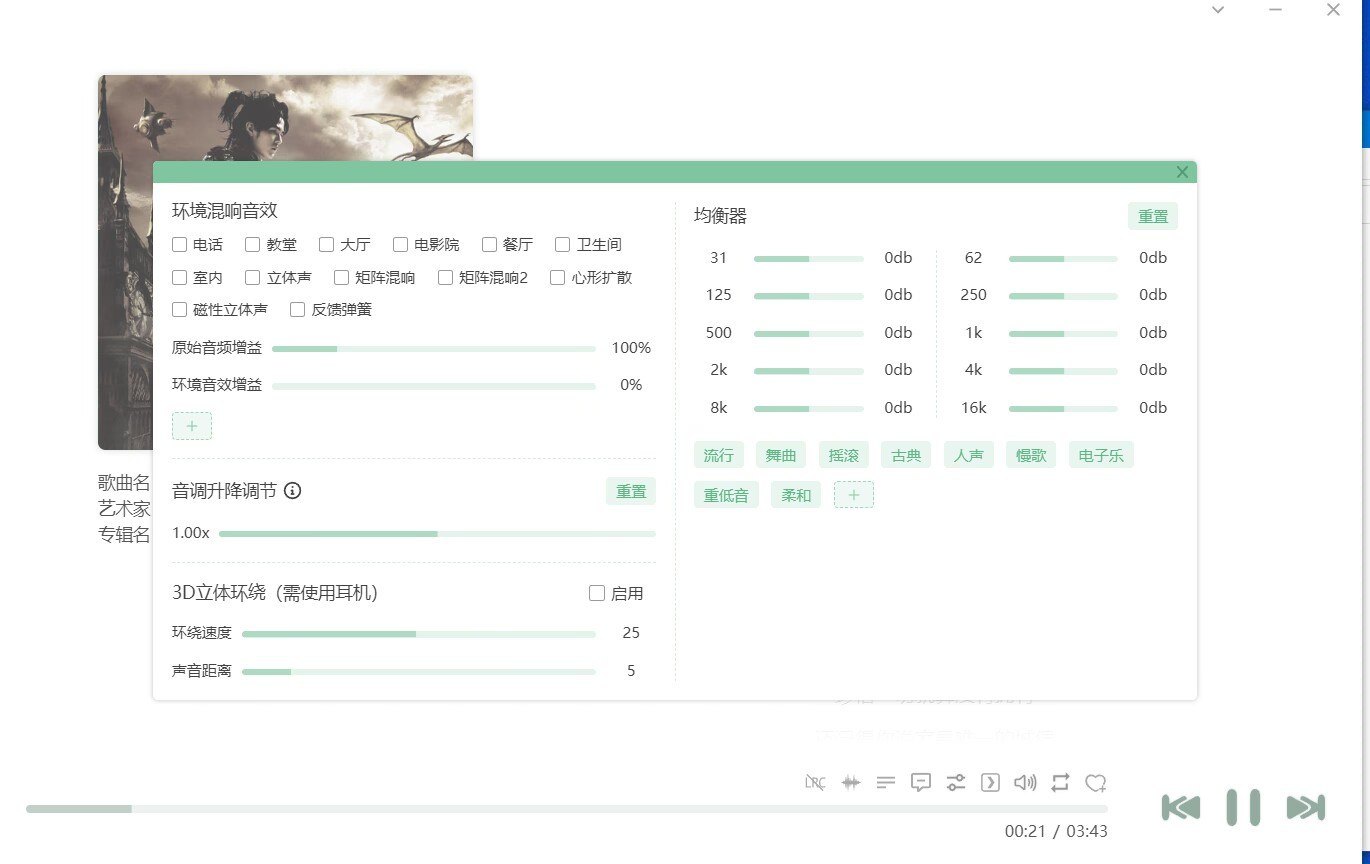Toggle the repeat loop playback icon
1370x864 pixels.
click(1060, 783)
